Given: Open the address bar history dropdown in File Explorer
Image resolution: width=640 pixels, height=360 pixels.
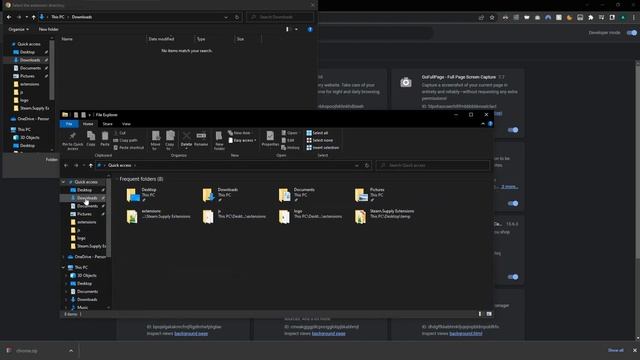Looking at the screenshot, I should [x=357, y=166].
